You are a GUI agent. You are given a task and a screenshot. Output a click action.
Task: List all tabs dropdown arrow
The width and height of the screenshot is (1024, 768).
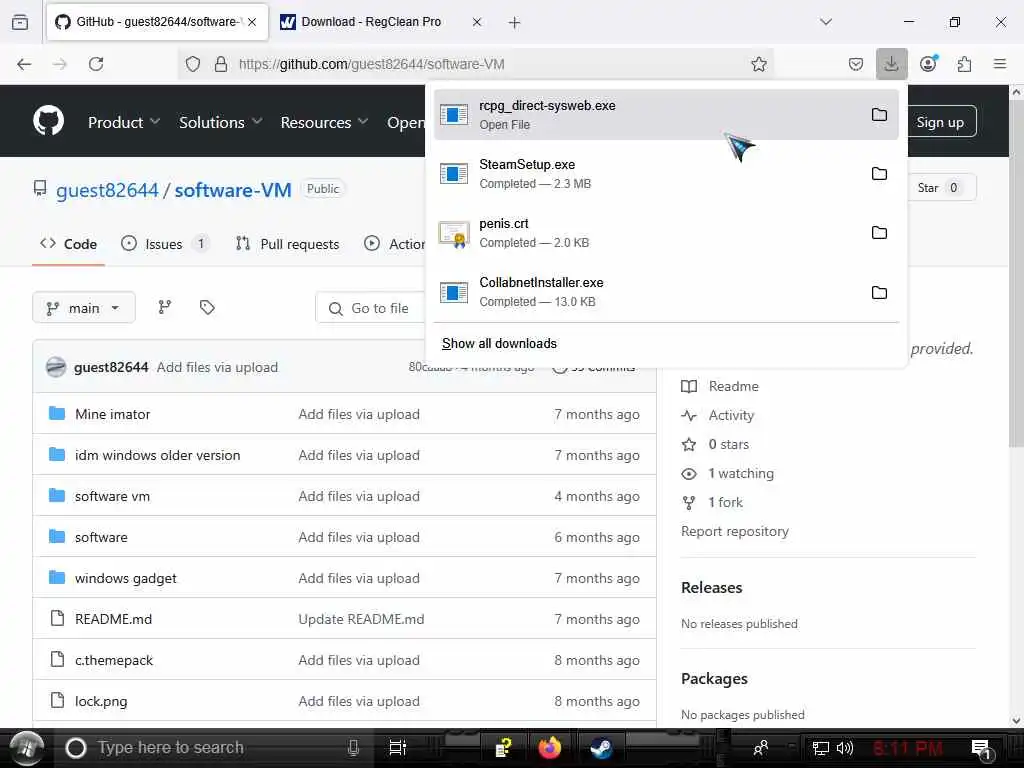point(826,22)
